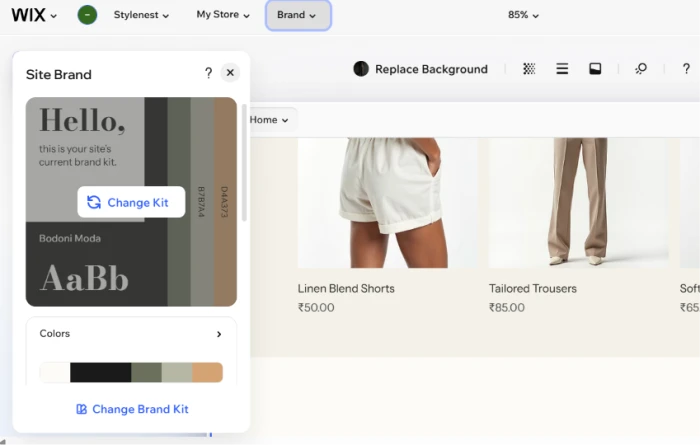Click the toolbar help question mark
Screen dimensions: 700x445
pos(686,69)
